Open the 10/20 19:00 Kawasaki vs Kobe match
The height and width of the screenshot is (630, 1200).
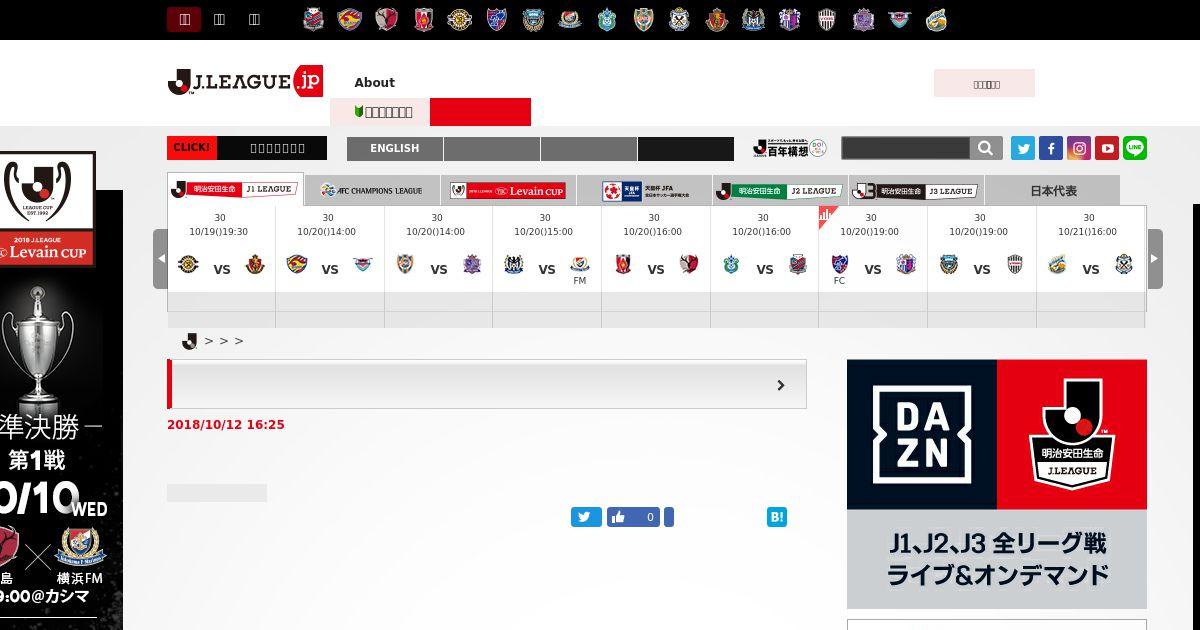pyautogui.click(x=981, y=249)
